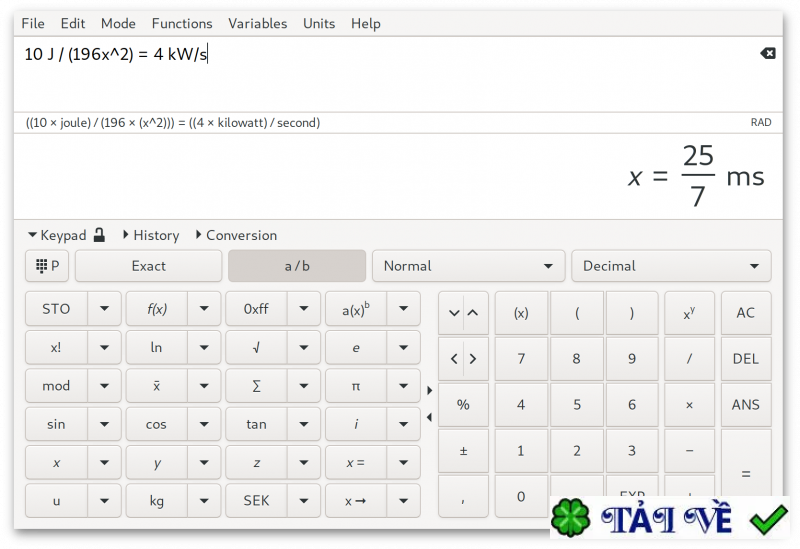Screen dimensions: 800x549
Task: Clear expression with the backspace icon
Action: 768,53
